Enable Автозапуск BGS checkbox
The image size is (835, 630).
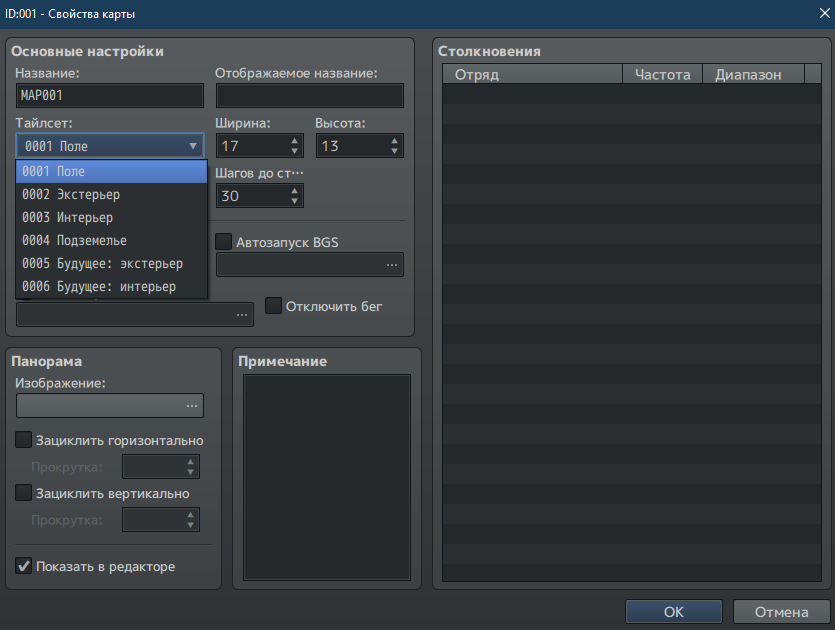click(224, 242)
